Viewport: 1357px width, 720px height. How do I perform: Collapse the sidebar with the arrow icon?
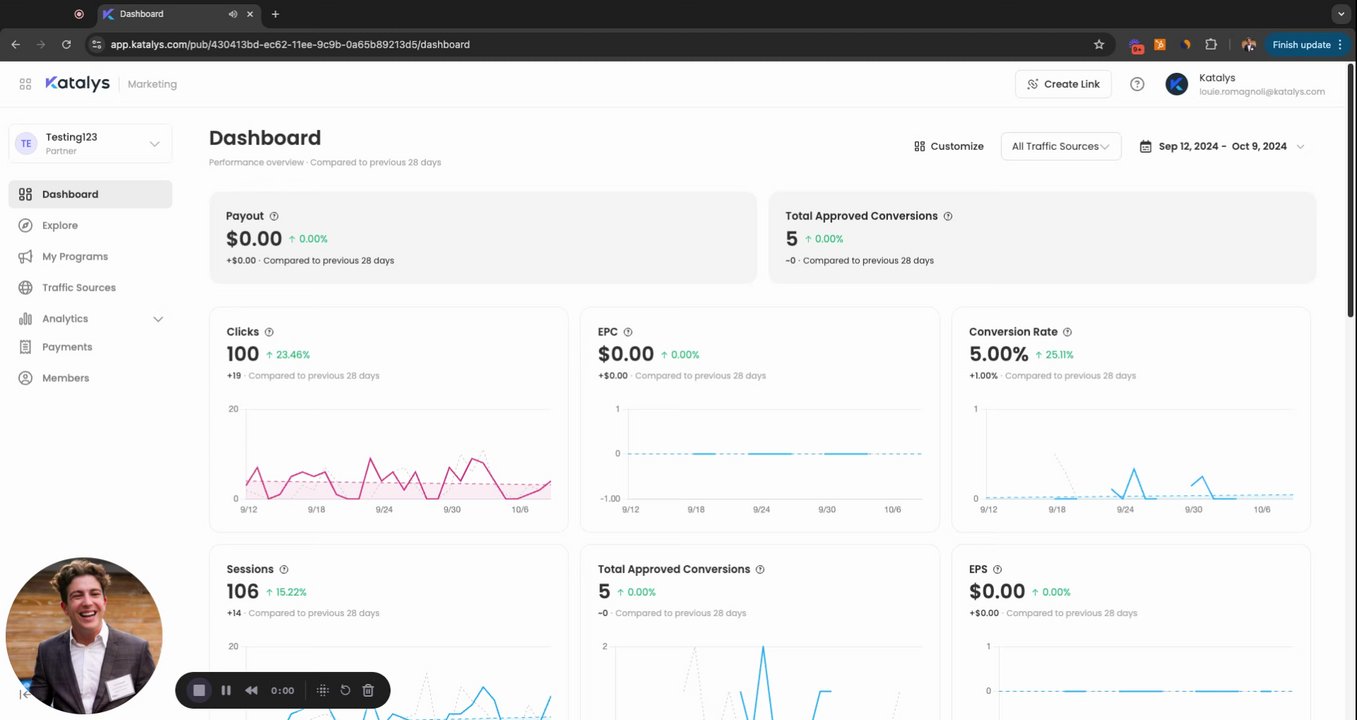point(24,695)
